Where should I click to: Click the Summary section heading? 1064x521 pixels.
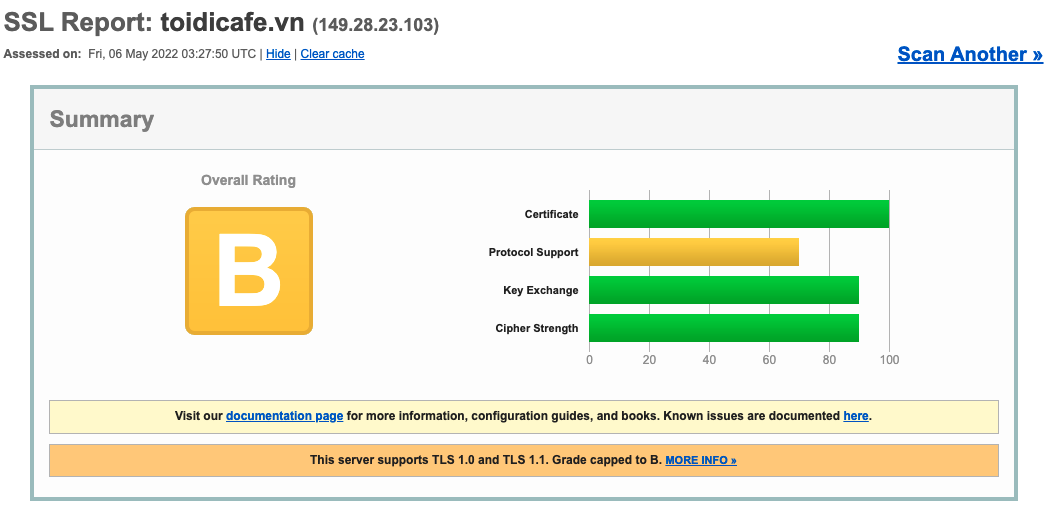click(102, 119)
